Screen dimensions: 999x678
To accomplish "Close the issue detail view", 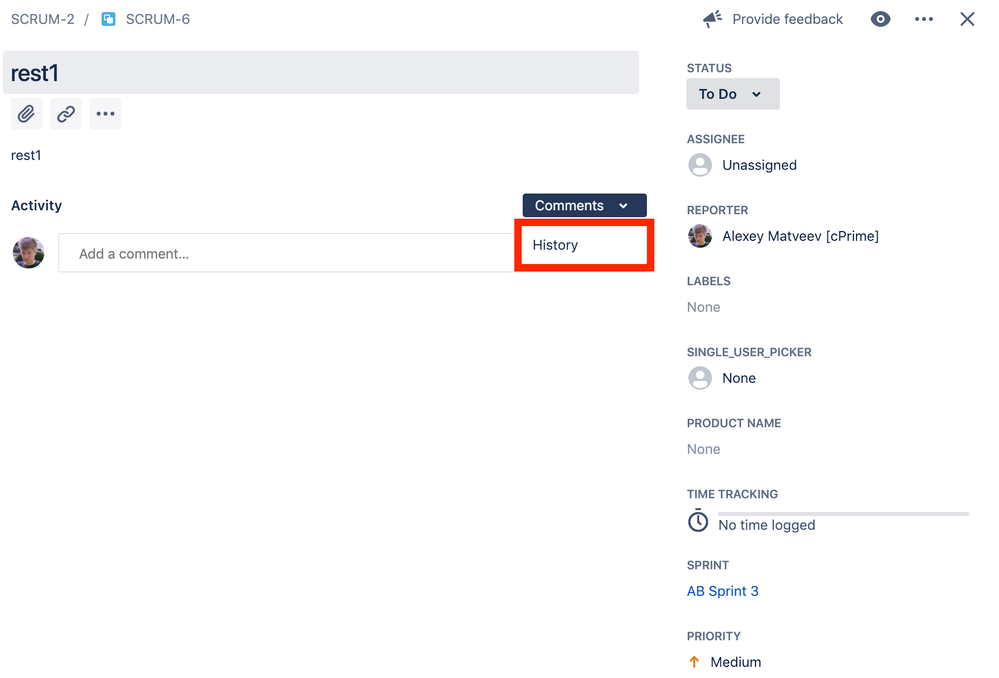I will point(967,19).
